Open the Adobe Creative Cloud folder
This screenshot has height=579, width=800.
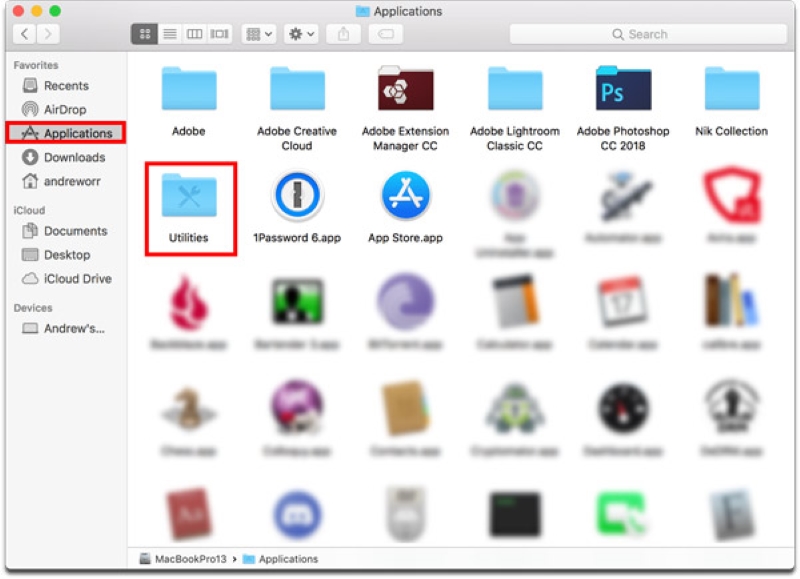coord(297,89)
